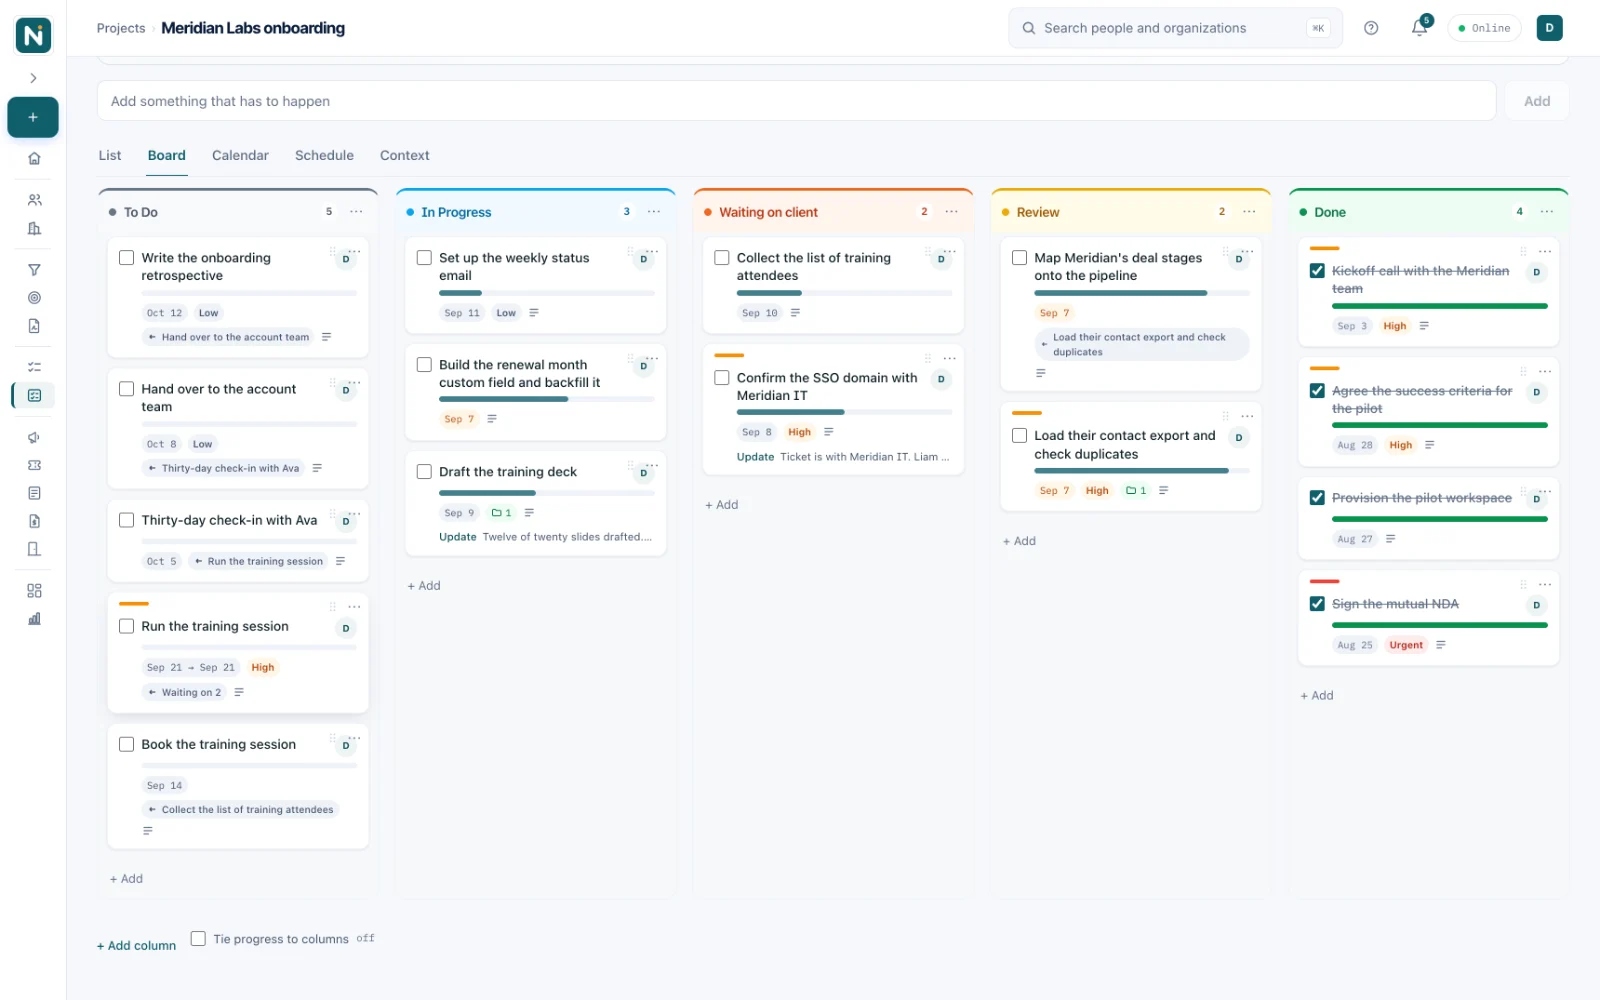The width and height of the screenshot is (1600, 1000).
Task: Click the 'Waiting on 2' dependency chip
Action: [x=185, y=692]
